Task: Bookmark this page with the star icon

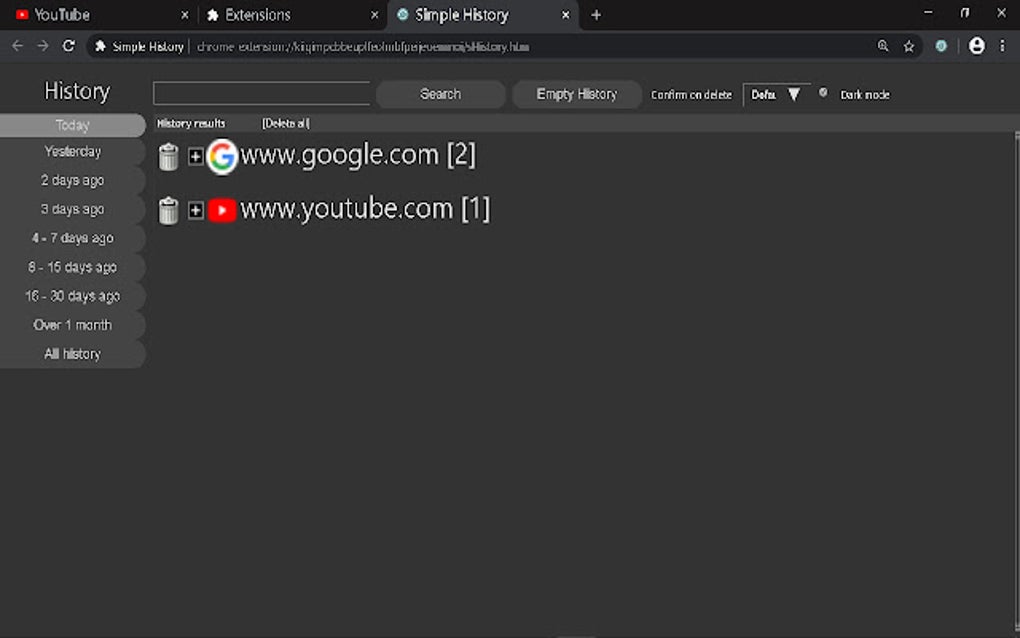Action: pos(909,46)
